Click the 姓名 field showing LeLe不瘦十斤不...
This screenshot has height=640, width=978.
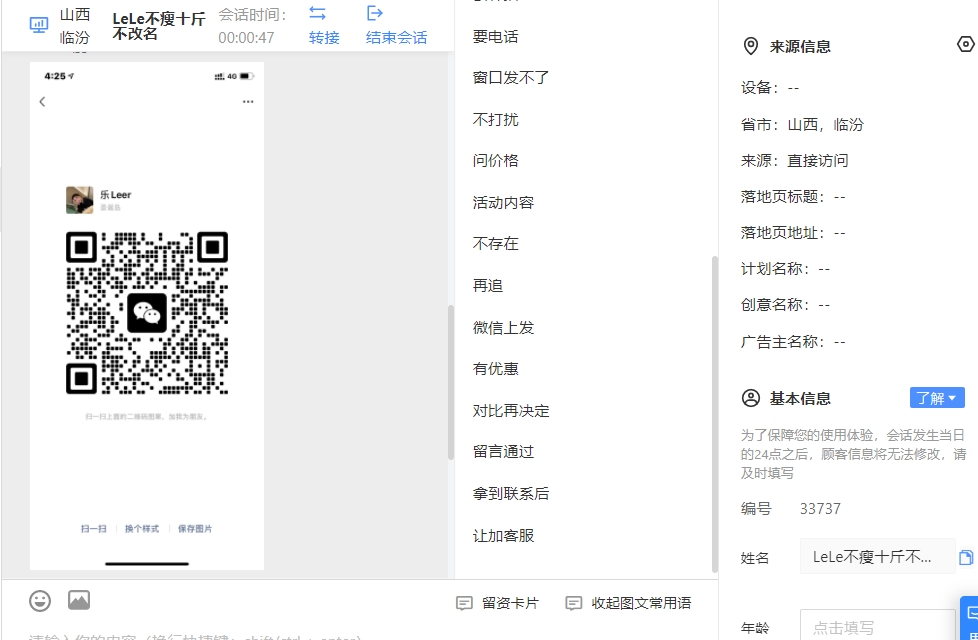(x=878, y=556)
